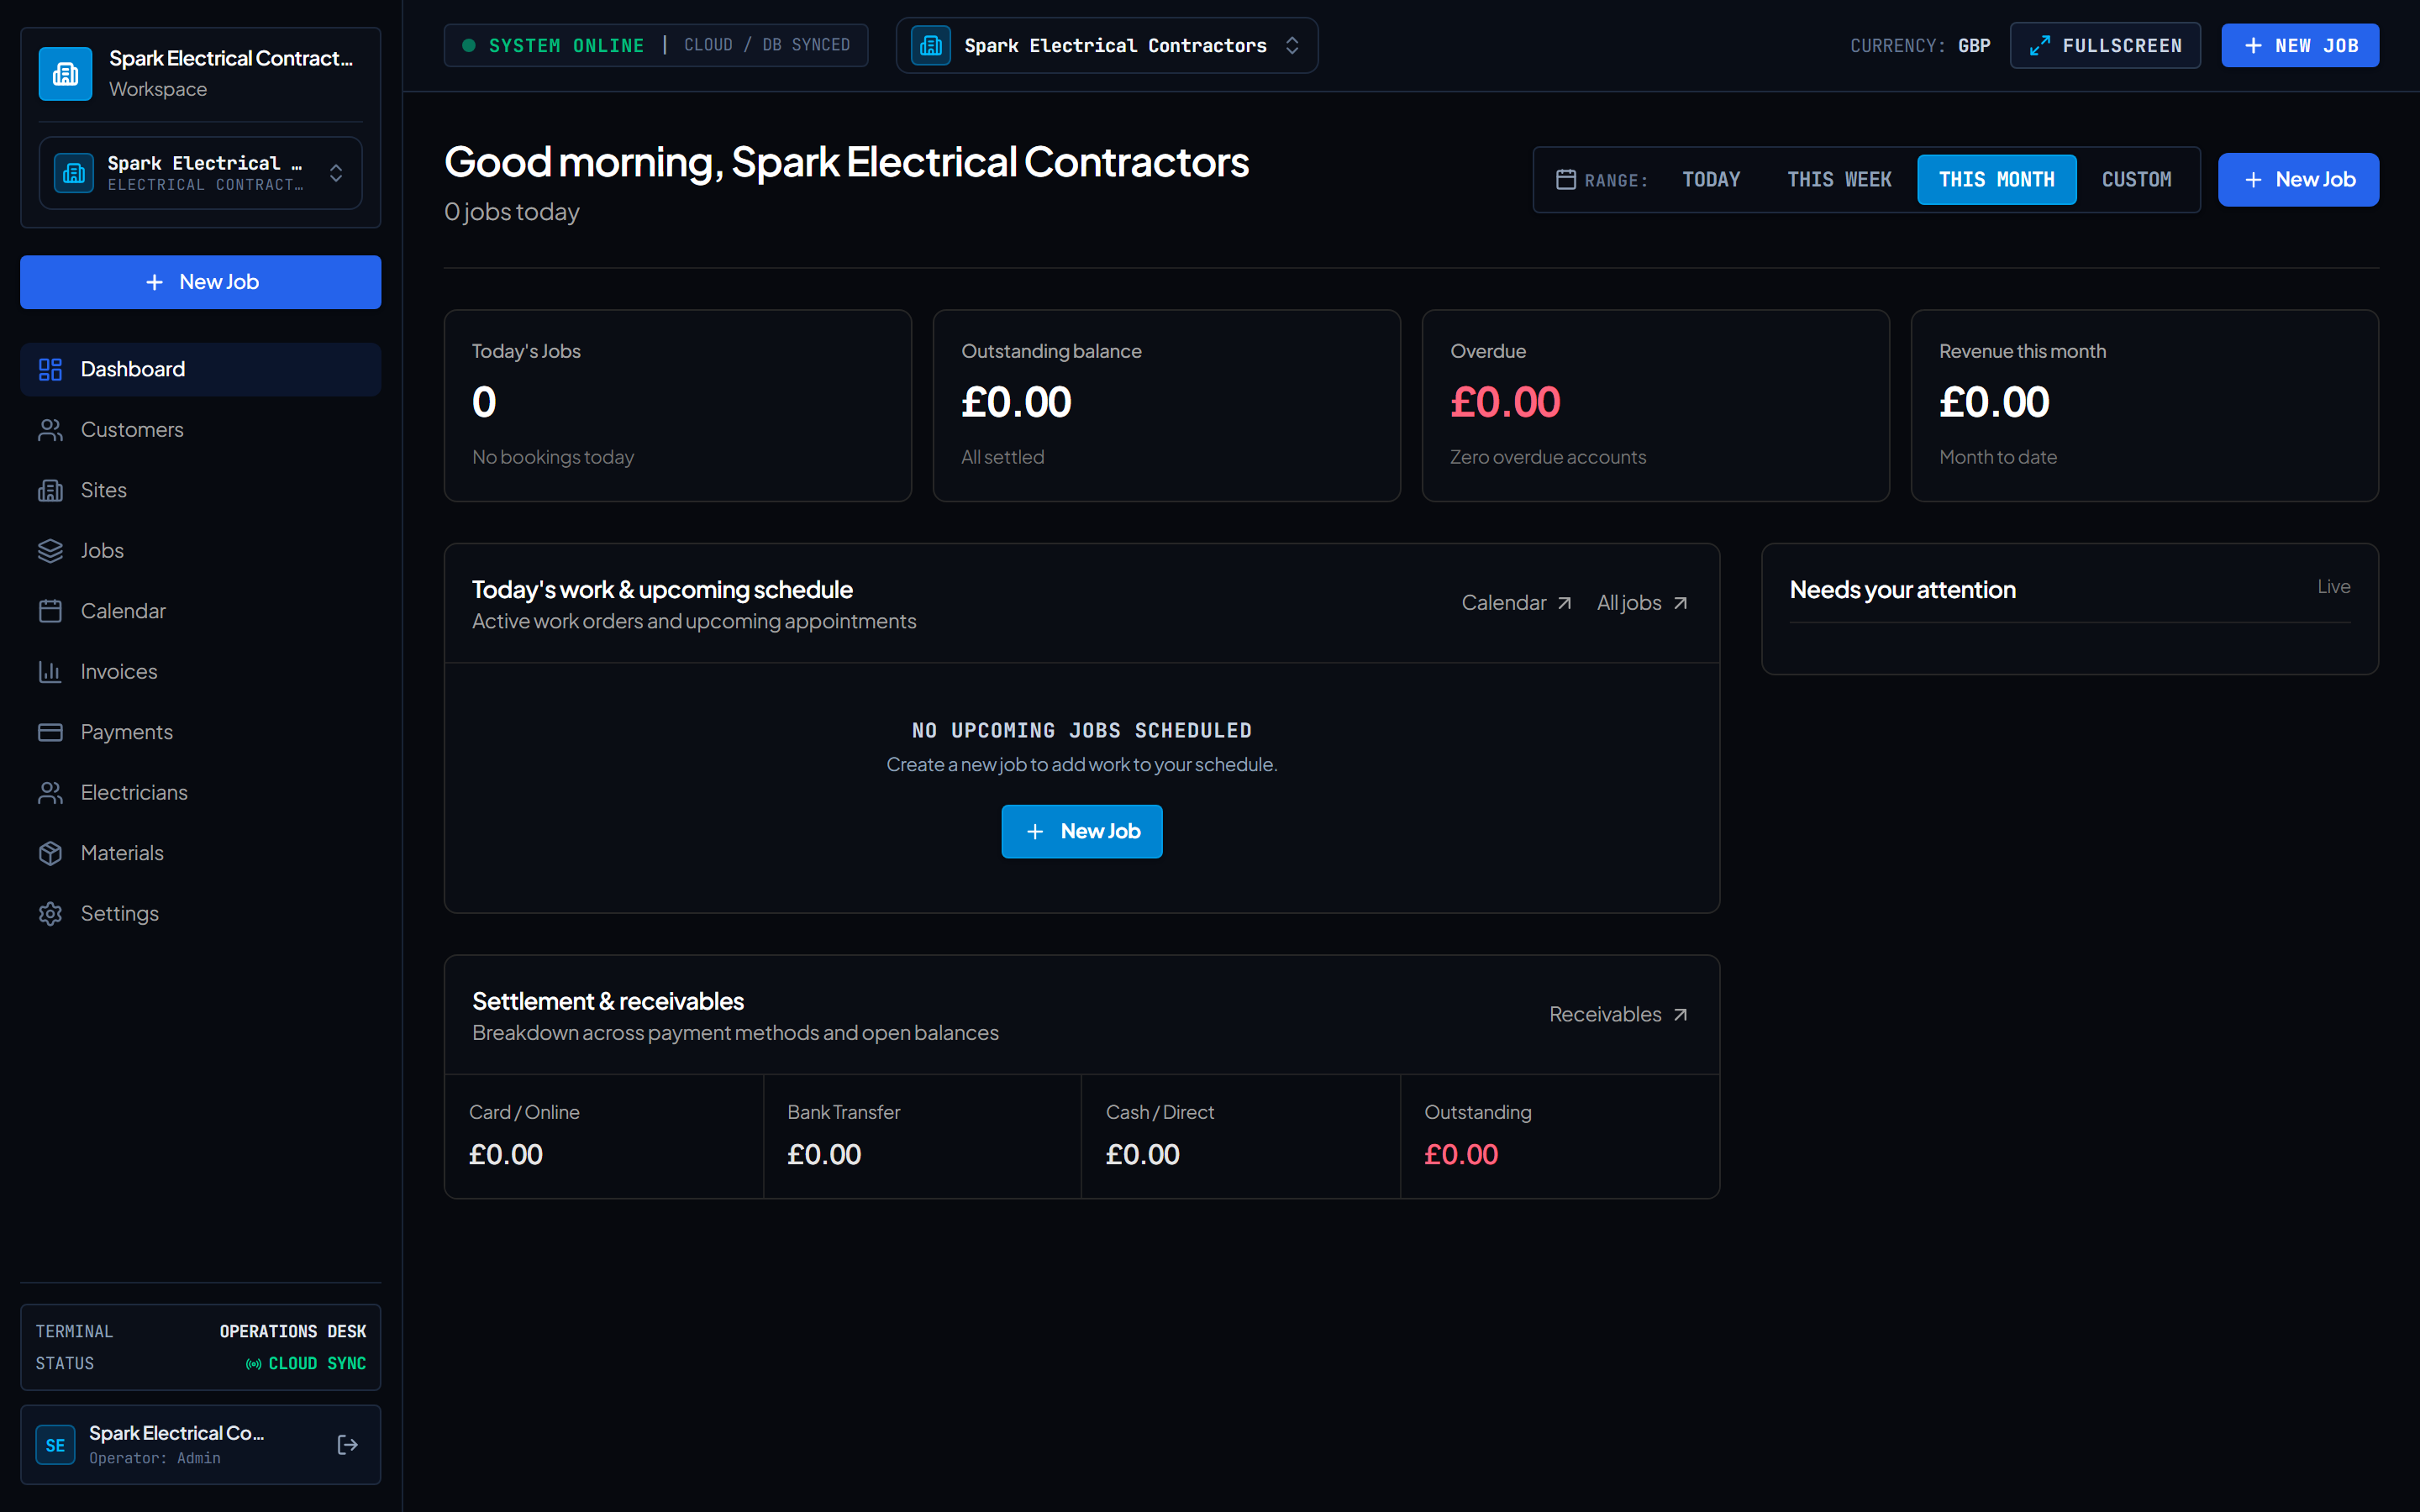
Task: Click the OPERATIONS DESK terminal label
Action: tap(293, 1332)
